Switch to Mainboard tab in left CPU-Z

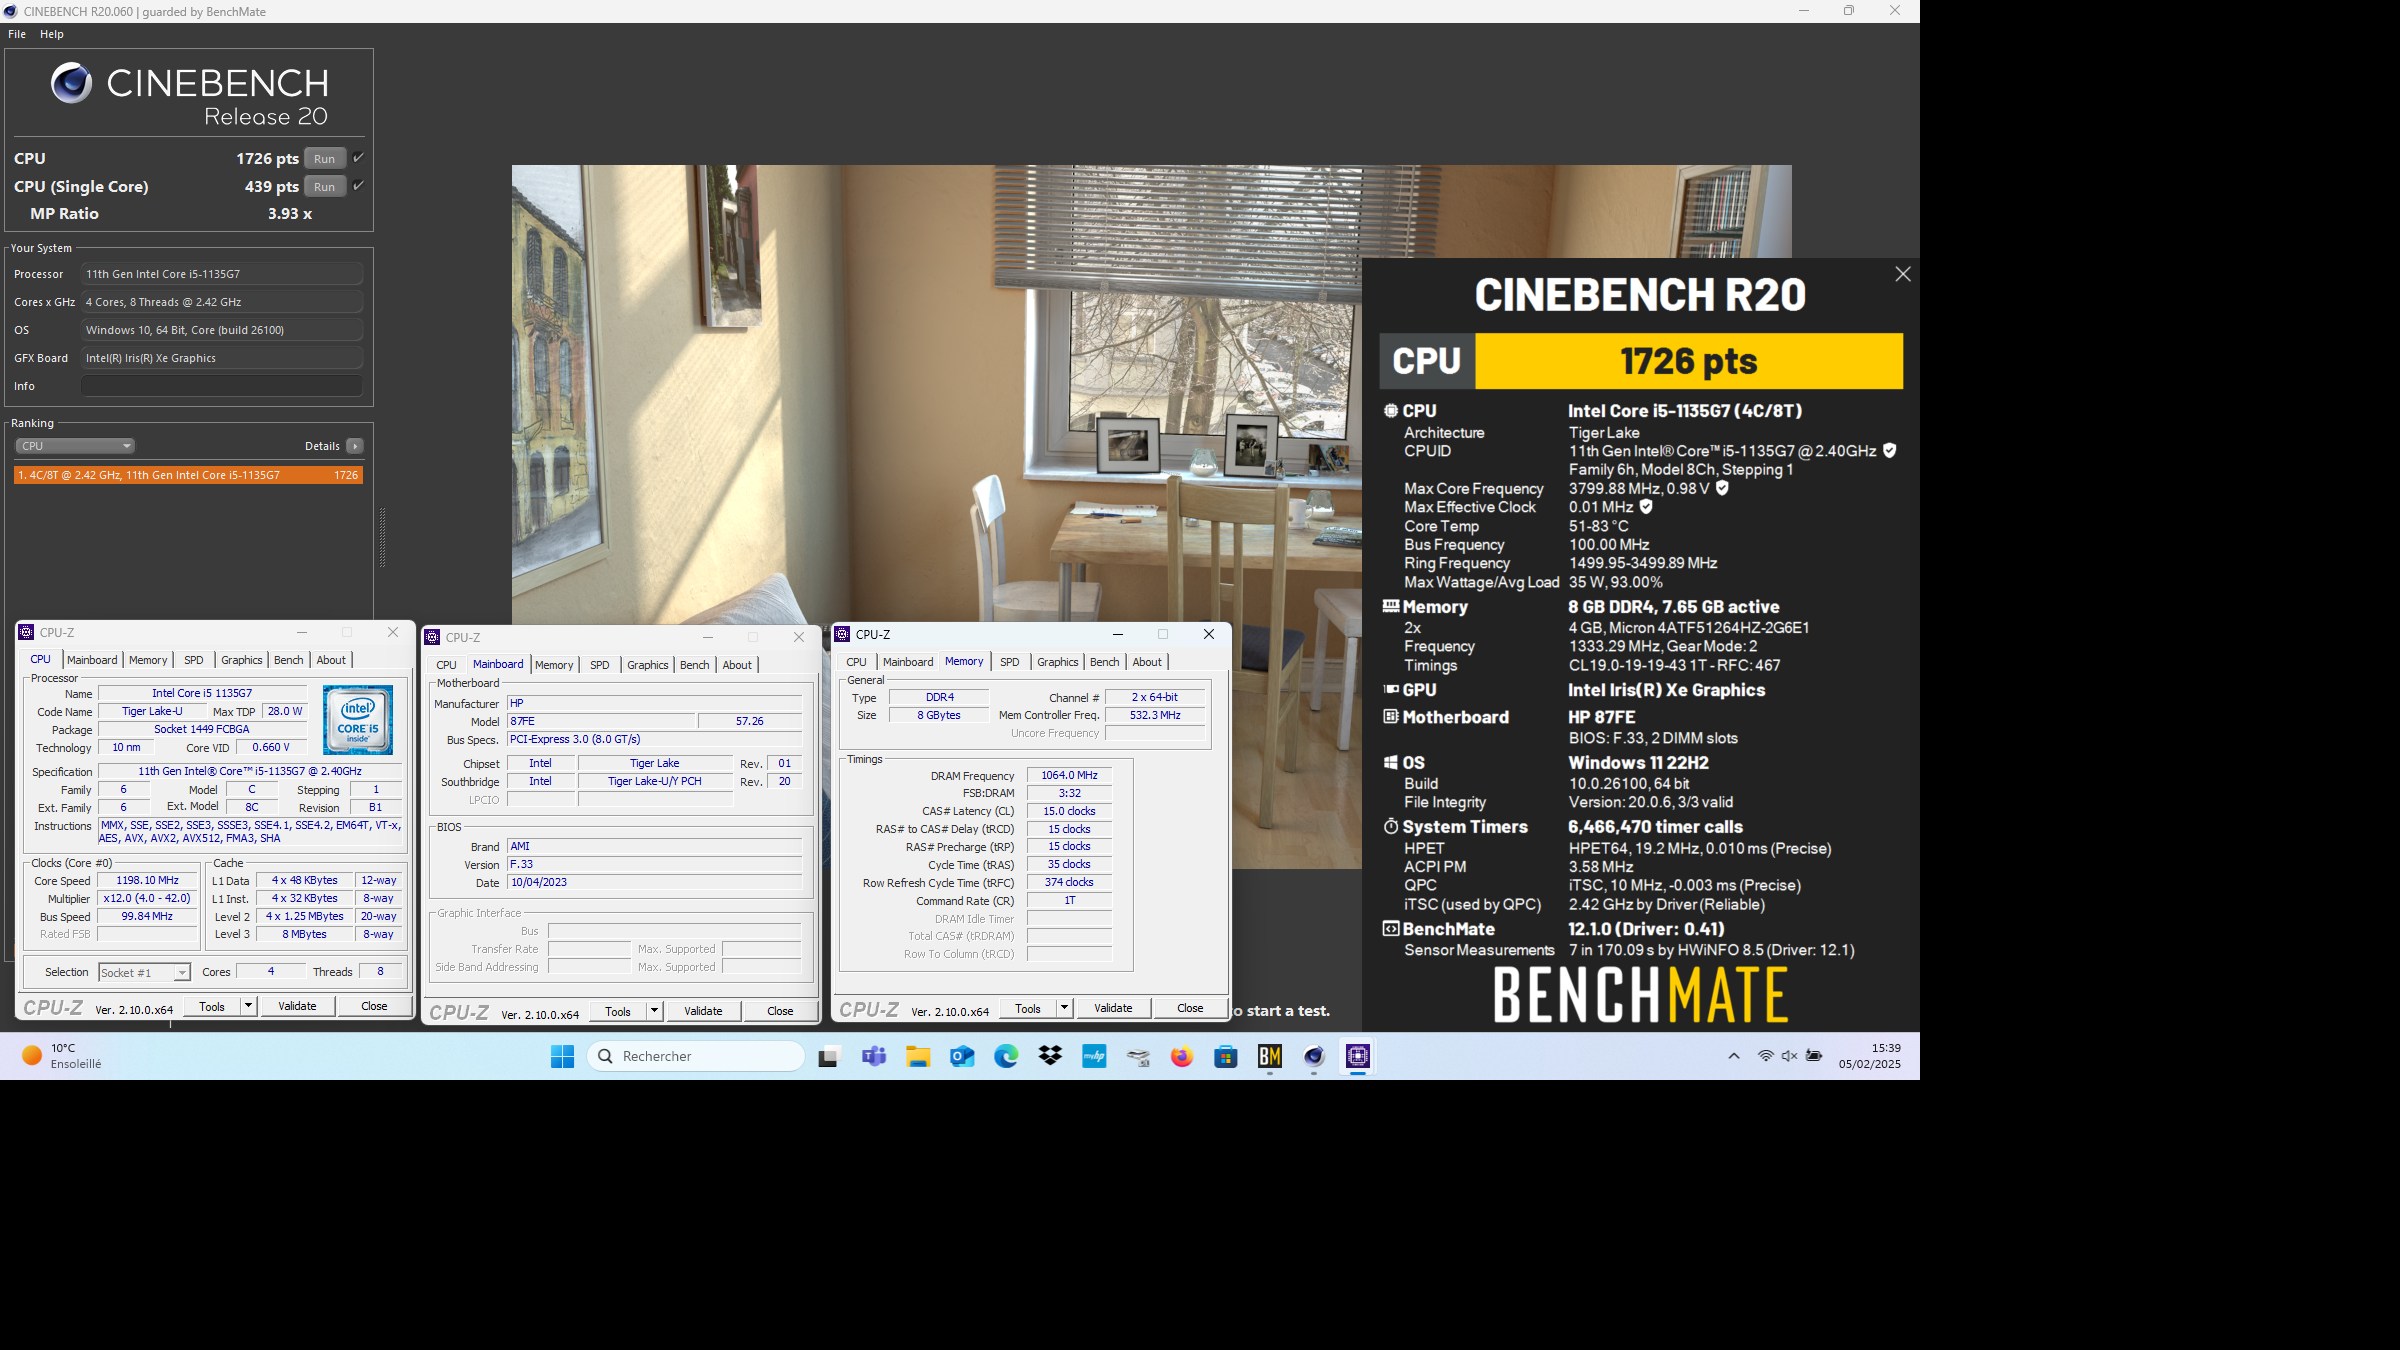coord(92,660)
